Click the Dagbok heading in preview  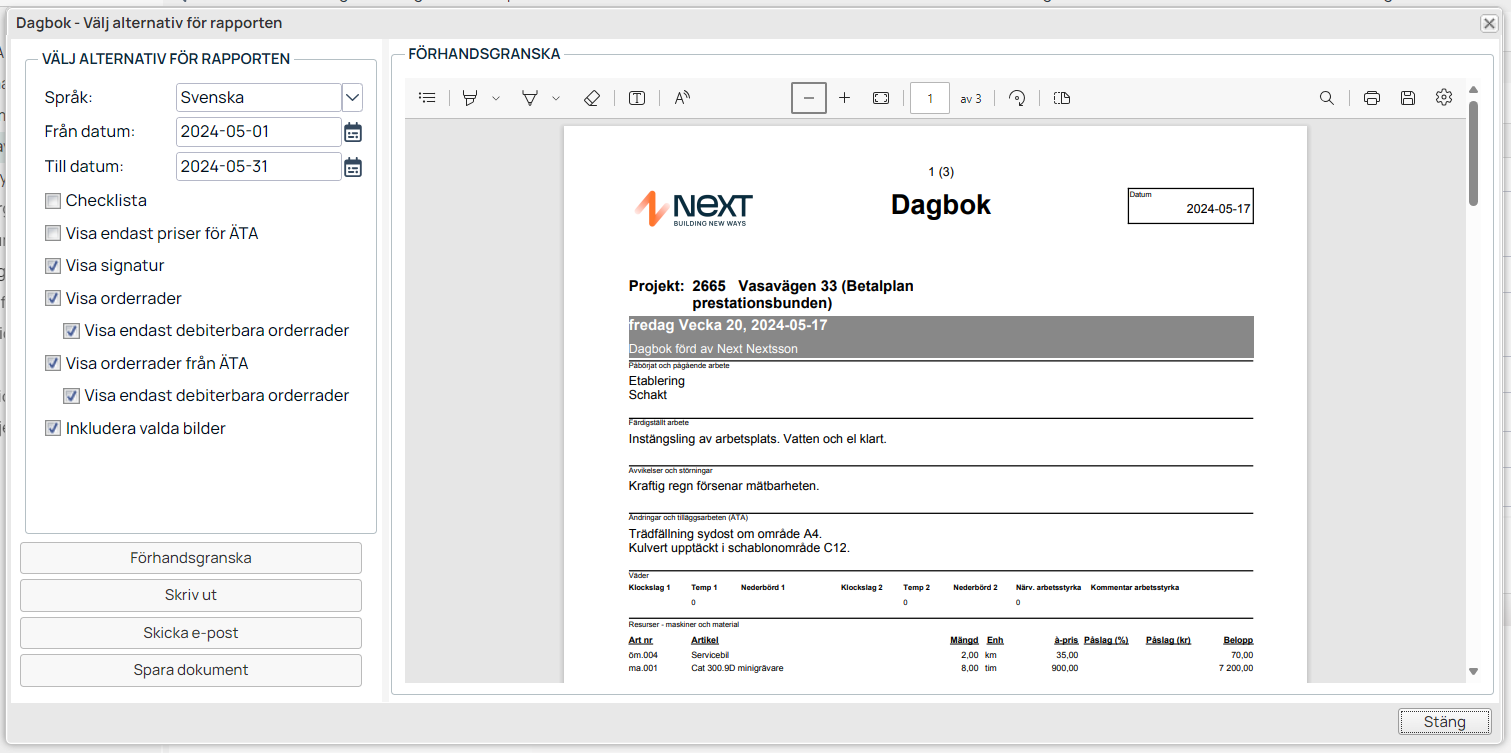tap(941, 205)
